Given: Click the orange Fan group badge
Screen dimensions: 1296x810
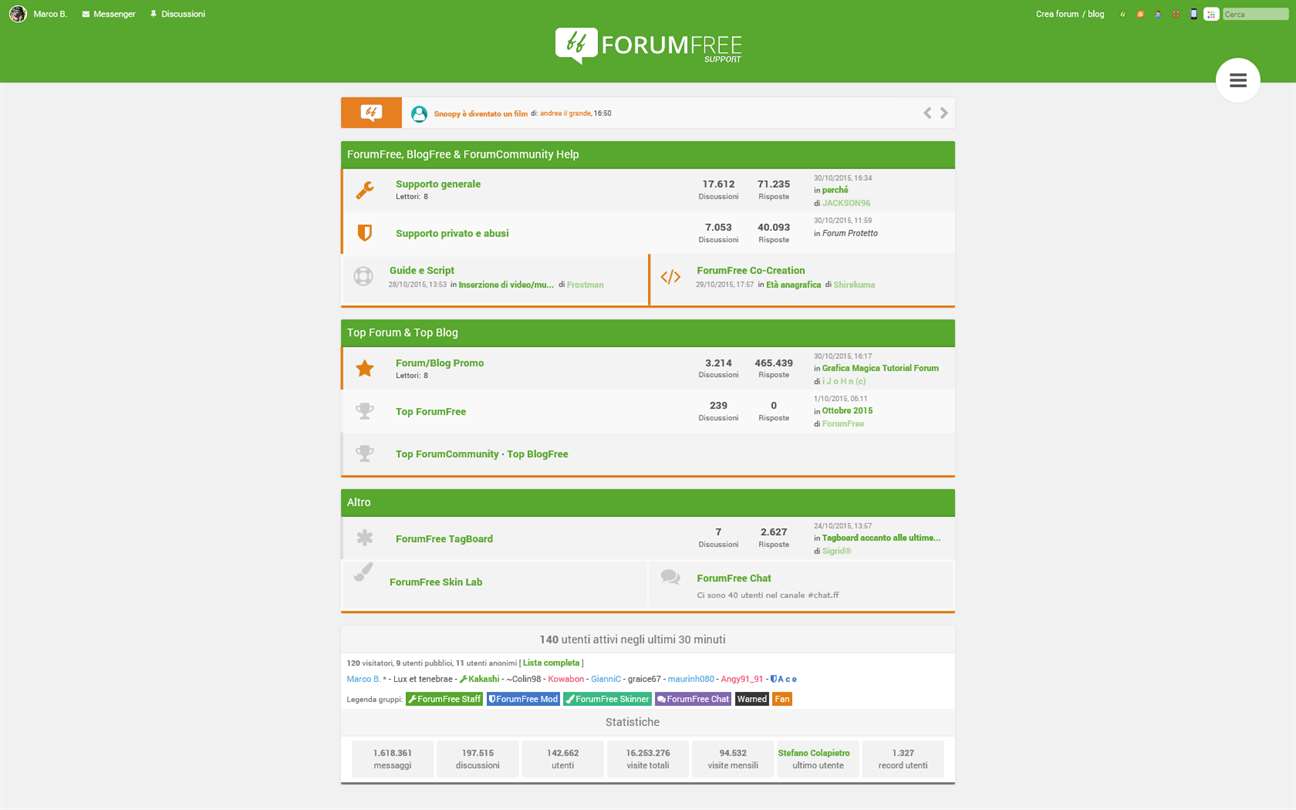Looking at the screenshot, I should click(x=782, y=699).
